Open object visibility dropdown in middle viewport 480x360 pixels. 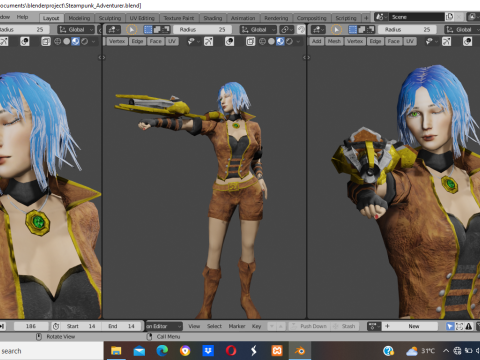193,41
